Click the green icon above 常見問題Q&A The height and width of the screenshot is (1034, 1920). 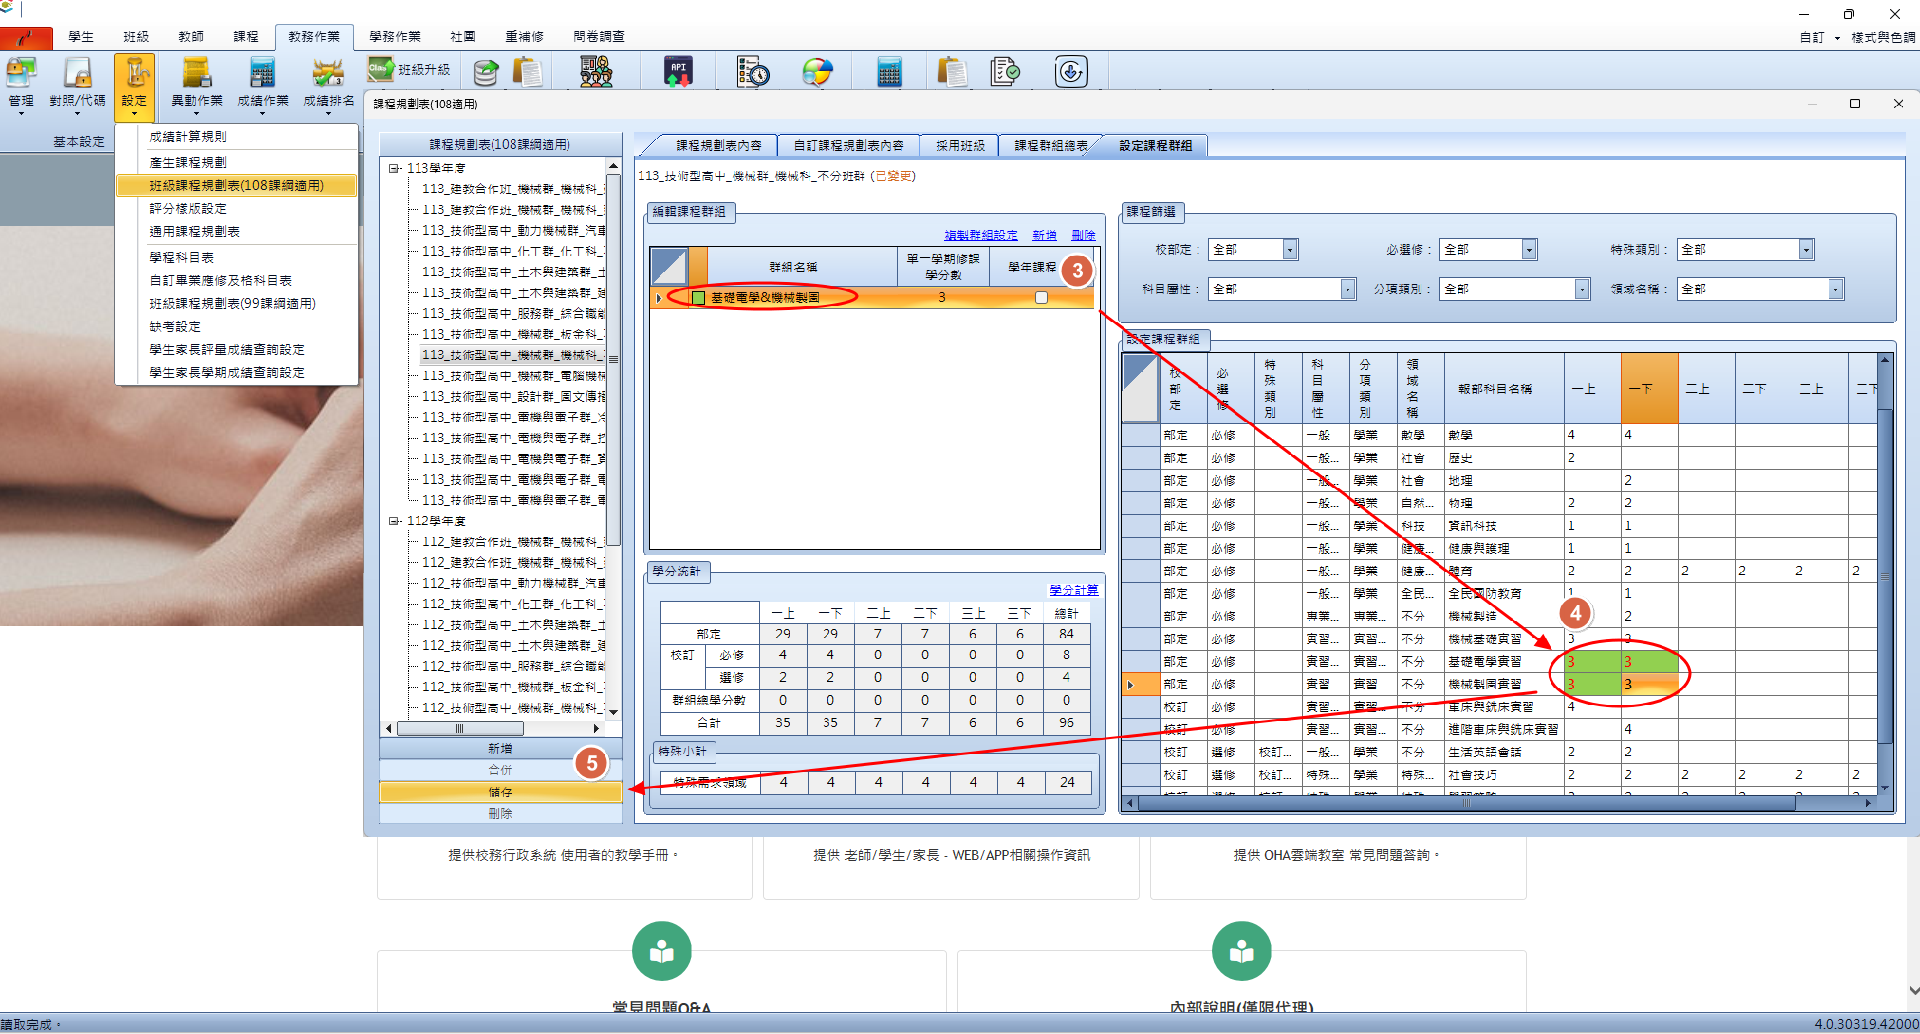point(662,951)
